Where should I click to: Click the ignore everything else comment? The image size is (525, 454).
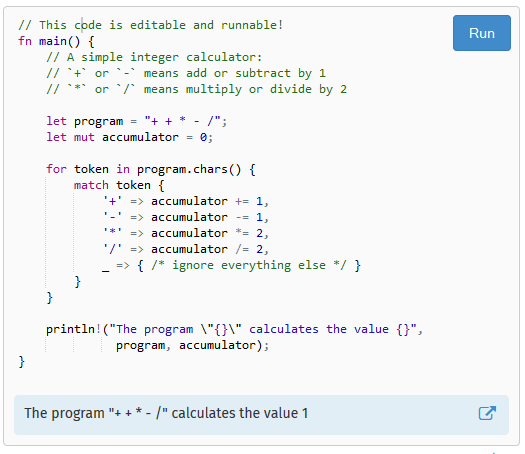249,265
